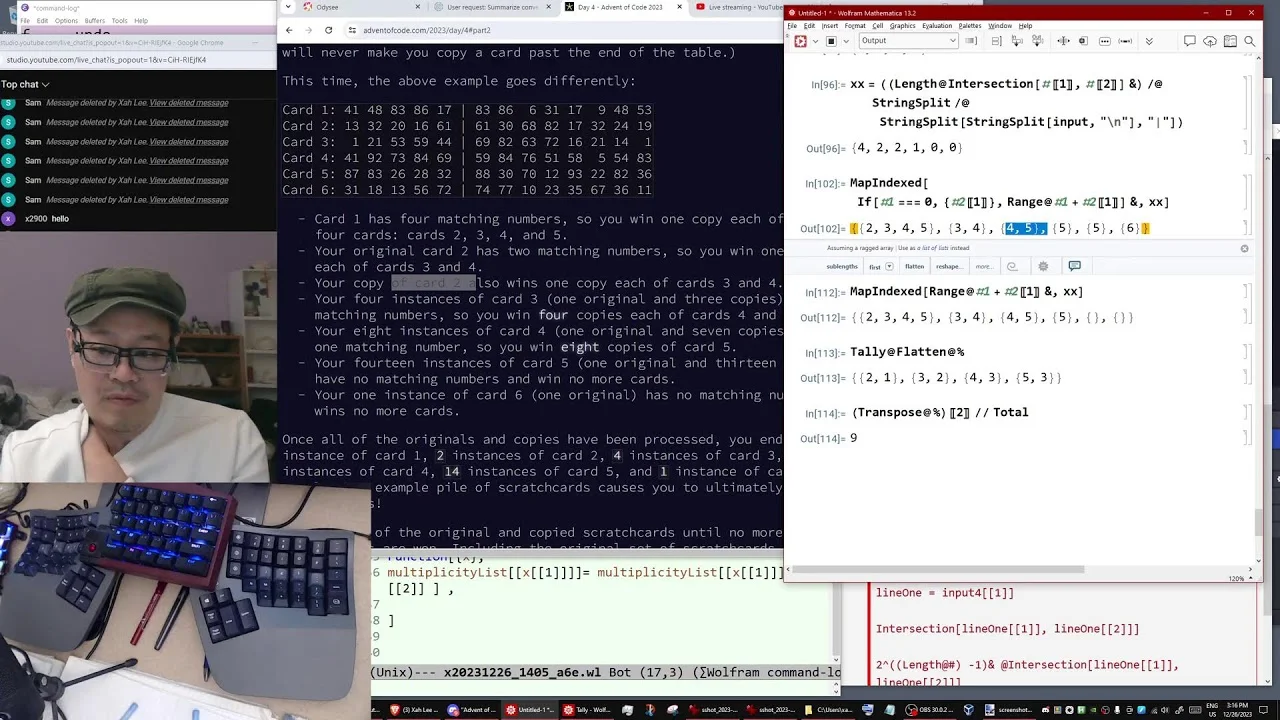Expand the toolbar overflow double-chevron
Screen dimensions: 1280x720
click(1149, 41)
